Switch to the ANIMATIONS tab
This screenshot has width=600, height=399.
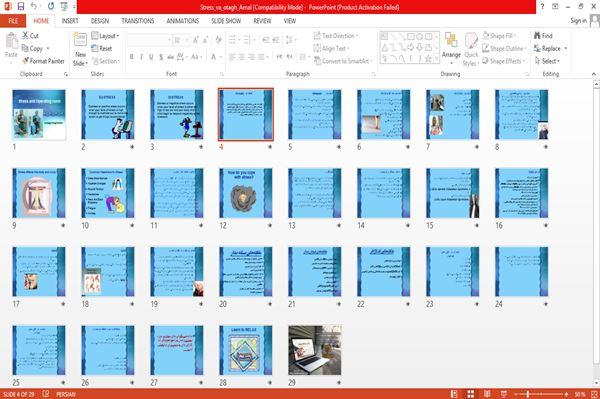coord(183,21)
